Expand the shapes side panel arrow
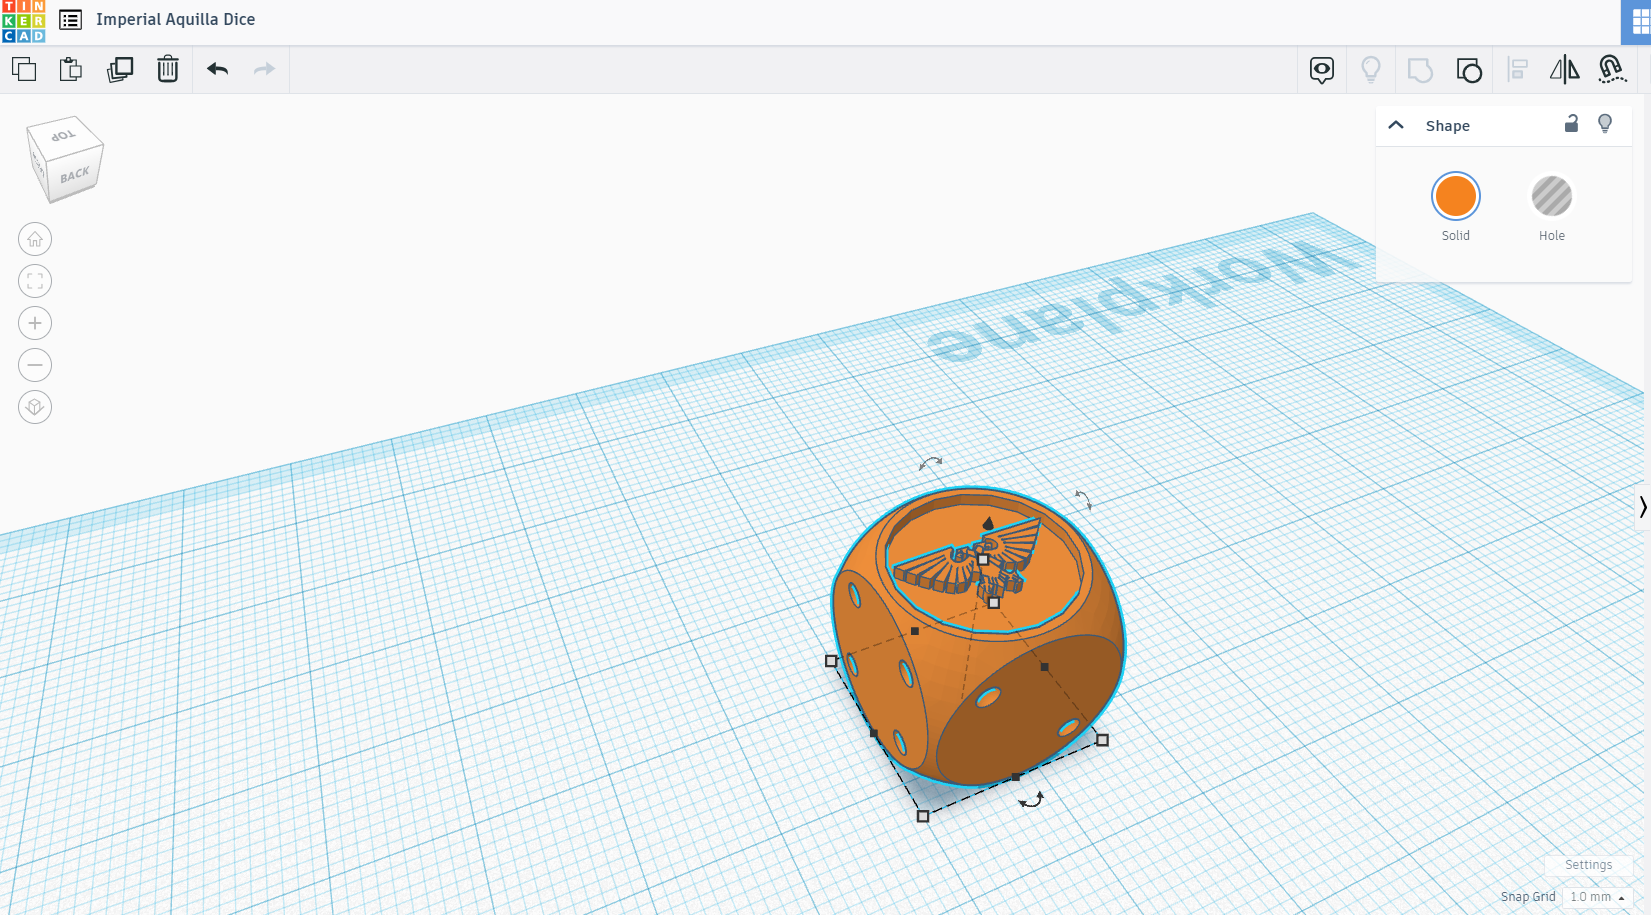 [x=1642, y=507]
